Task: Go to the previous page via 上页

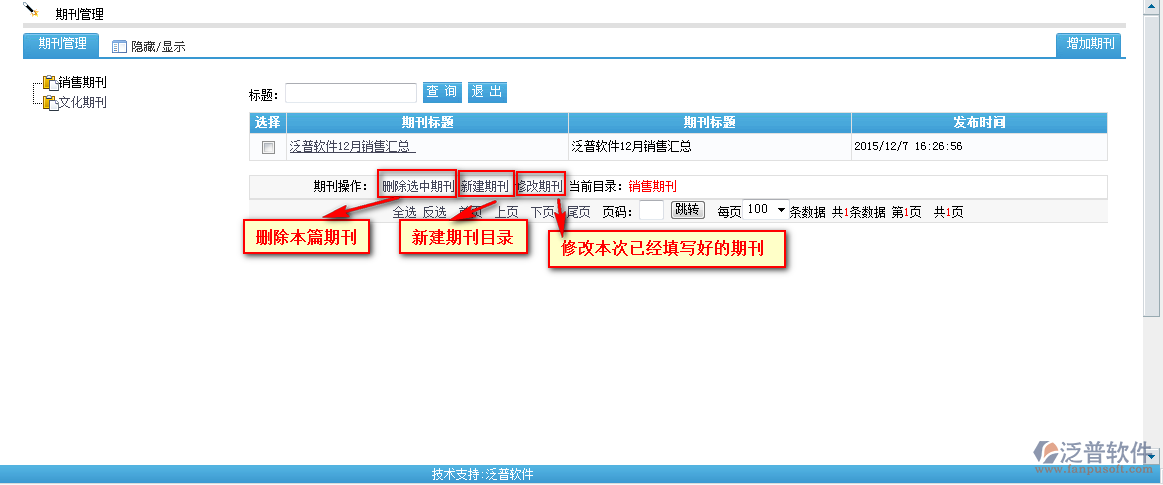Action: coord(507,212)
